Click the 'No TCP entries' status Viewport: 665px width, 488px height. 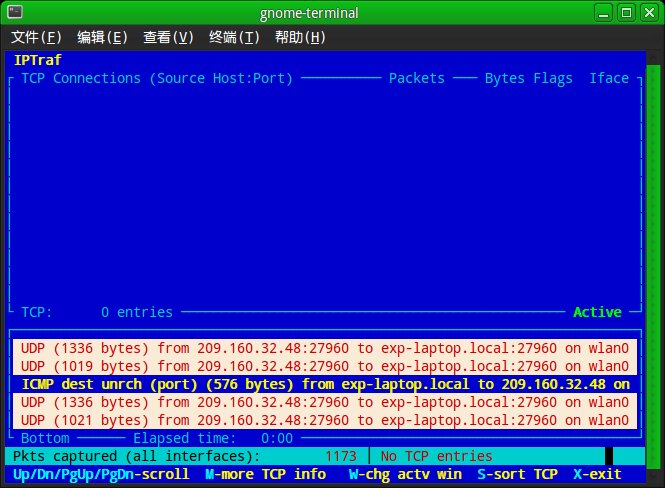pyautogui.click(x=436, y=456)
